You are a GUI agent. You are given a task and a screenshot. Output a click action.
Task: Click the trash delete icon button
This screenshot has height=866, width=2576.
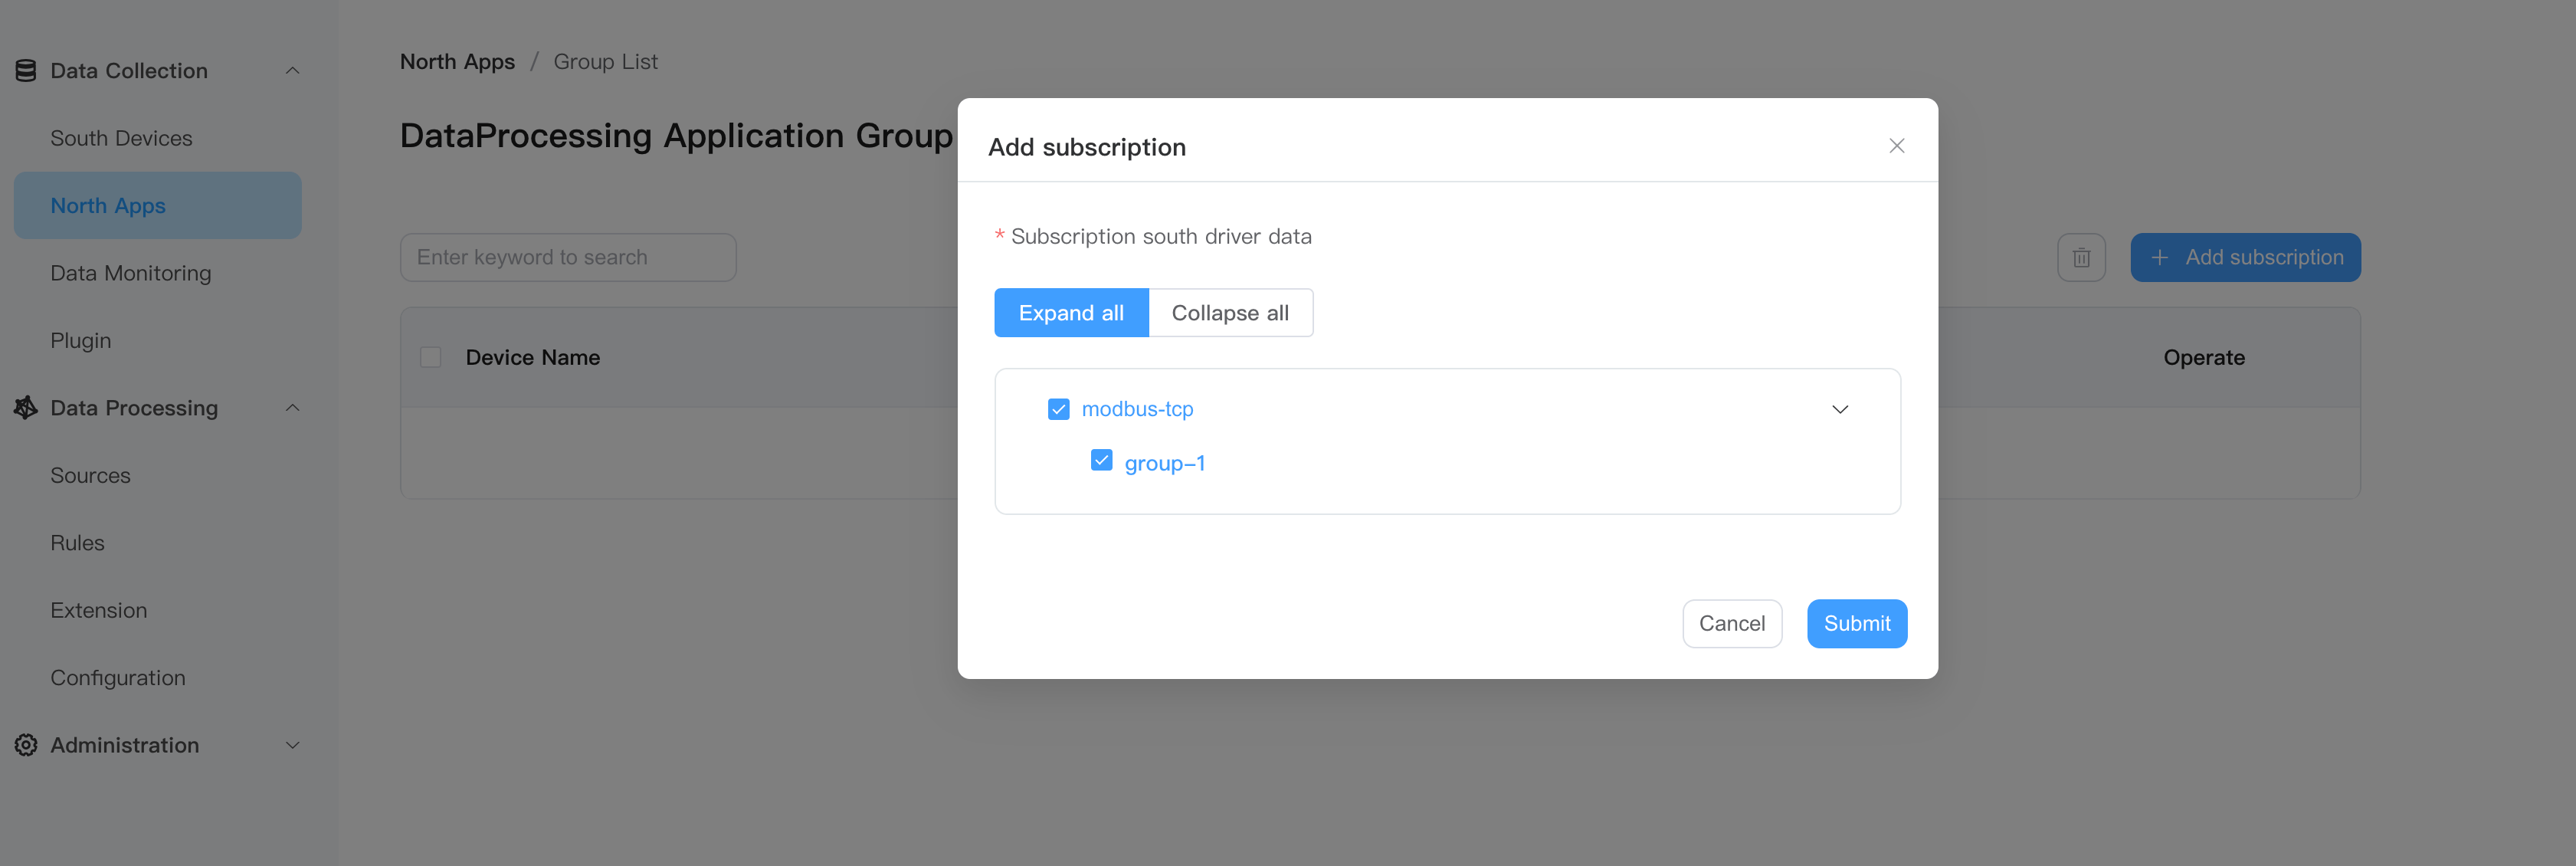pyautogui.click(x=2081, y=258)
